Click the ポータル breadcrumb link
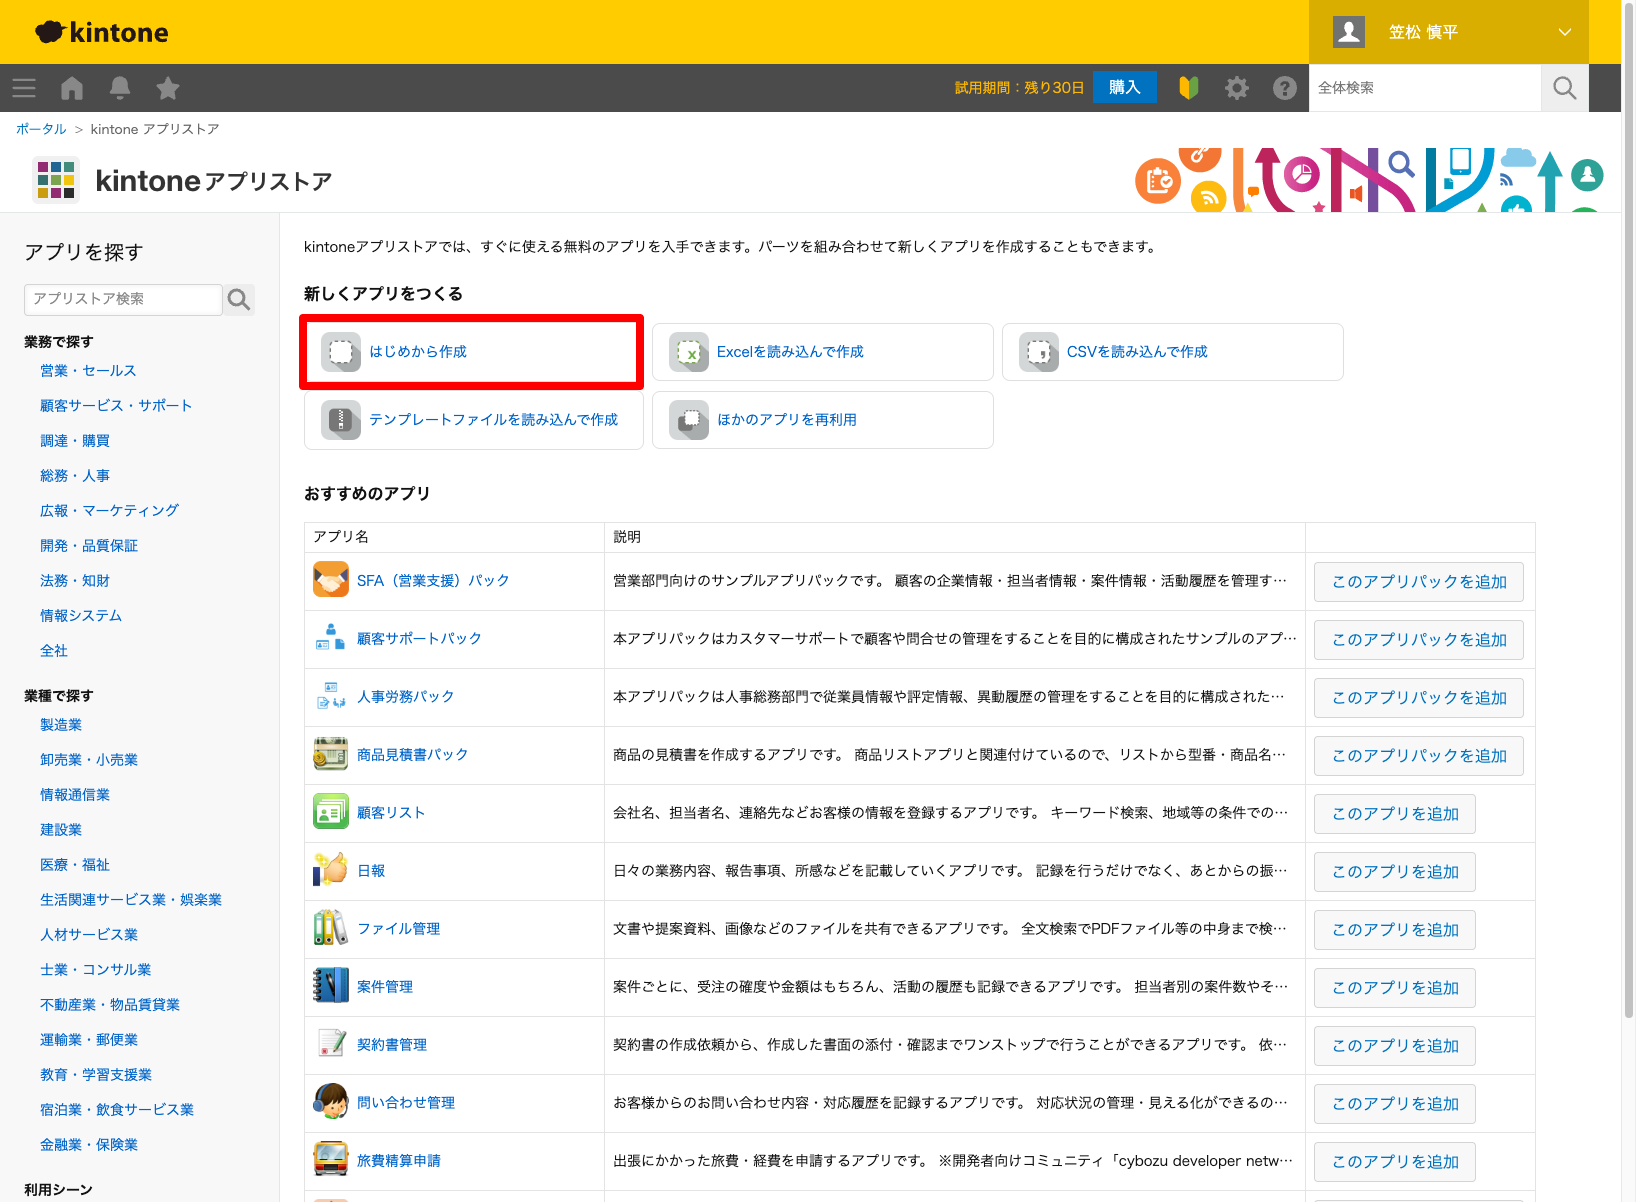Image resolution: width=1636 pixels, height=1202 pixels. point(41,129)
